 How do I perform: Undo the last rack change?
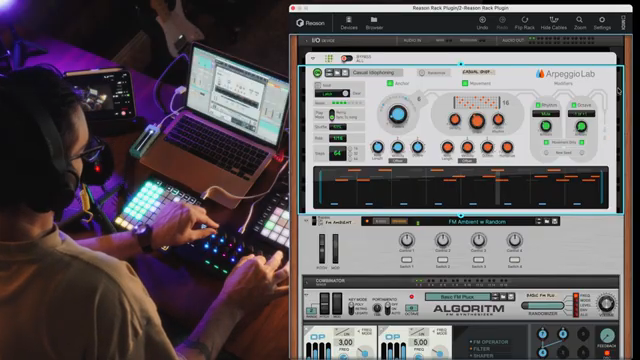pyautogui.click(x=482, y=23)
